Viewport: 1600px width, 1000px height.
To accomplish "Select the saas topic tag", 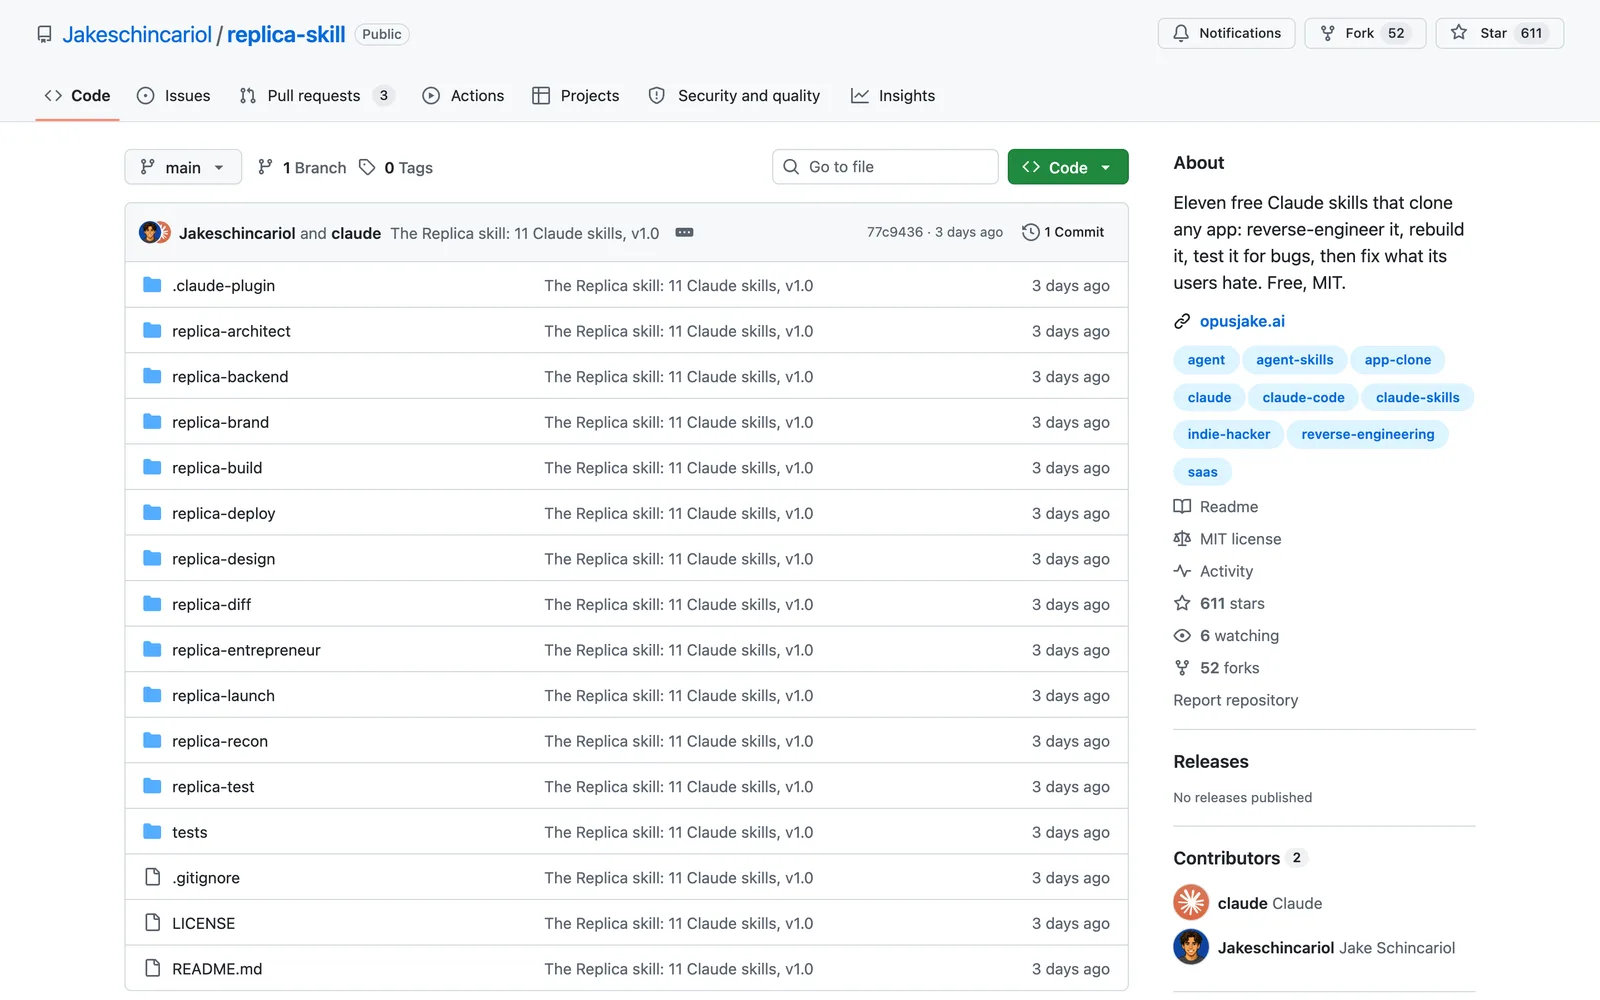I will [1203, 472].
